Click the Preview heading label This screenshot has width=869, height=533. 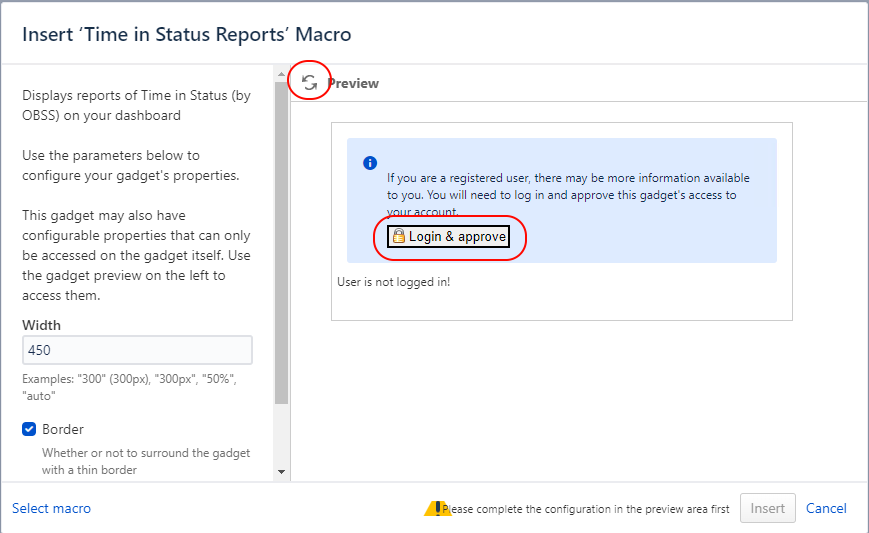point(353,84)
